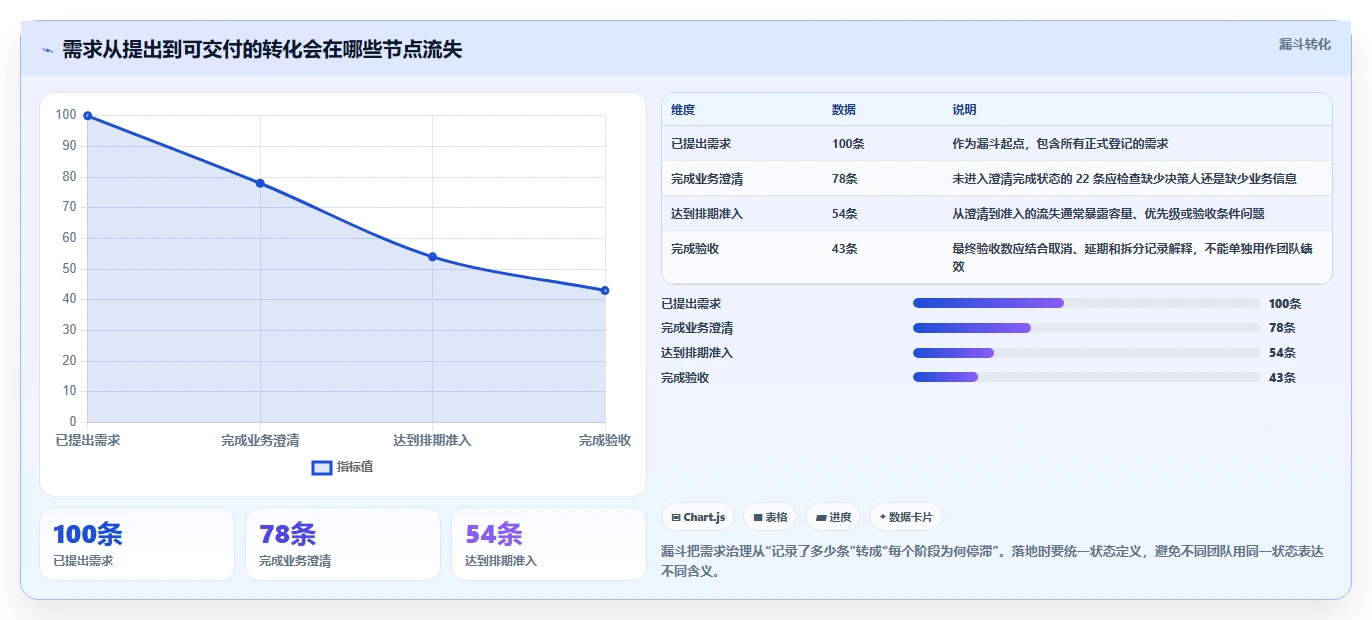This screenshot has height=620, width=1372.
Task: Click the 100条 progress value label
Action: (1285, 304)
